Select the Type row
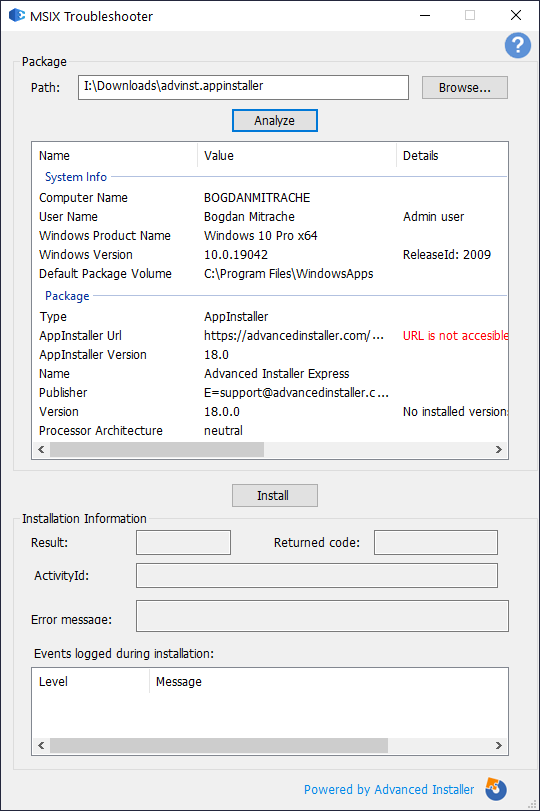Screen dimensions: 540x811 tap(270, 317)
